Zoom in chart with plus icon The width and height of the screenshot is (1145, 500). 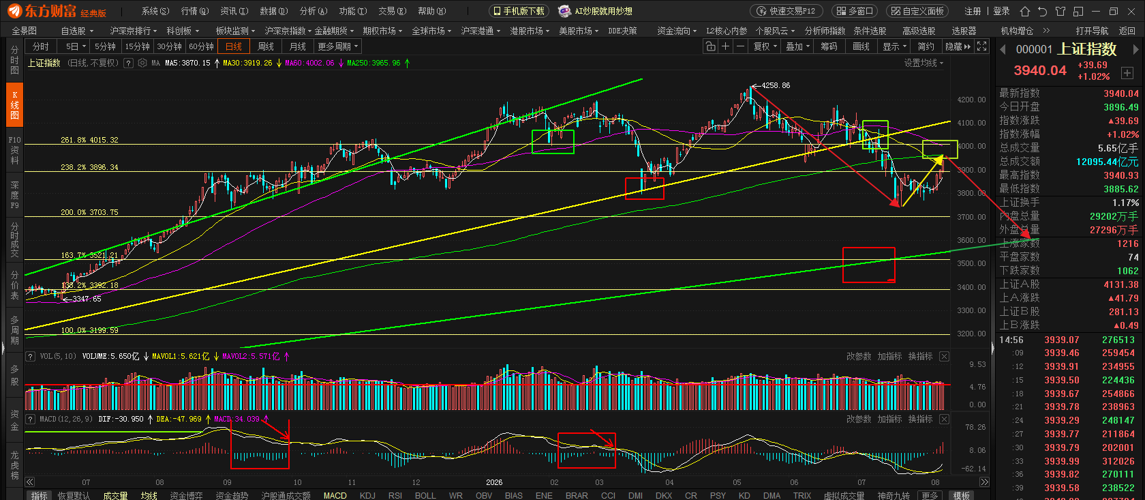tap(725, 46)
